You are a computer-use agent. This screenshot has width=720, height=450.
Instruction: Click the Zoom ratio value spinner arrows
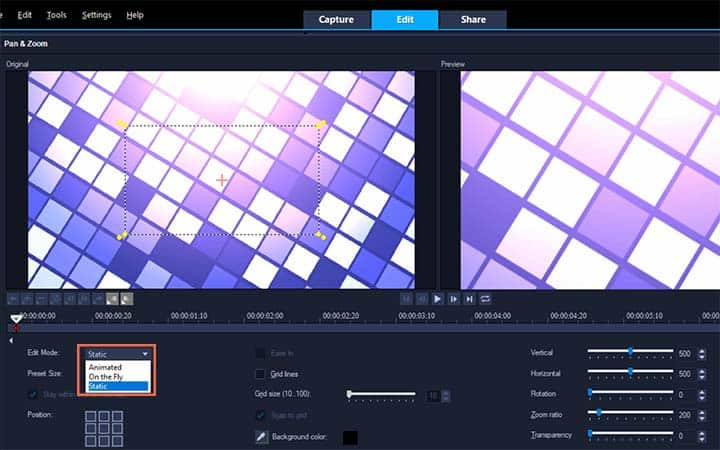(x=702, y=415)
